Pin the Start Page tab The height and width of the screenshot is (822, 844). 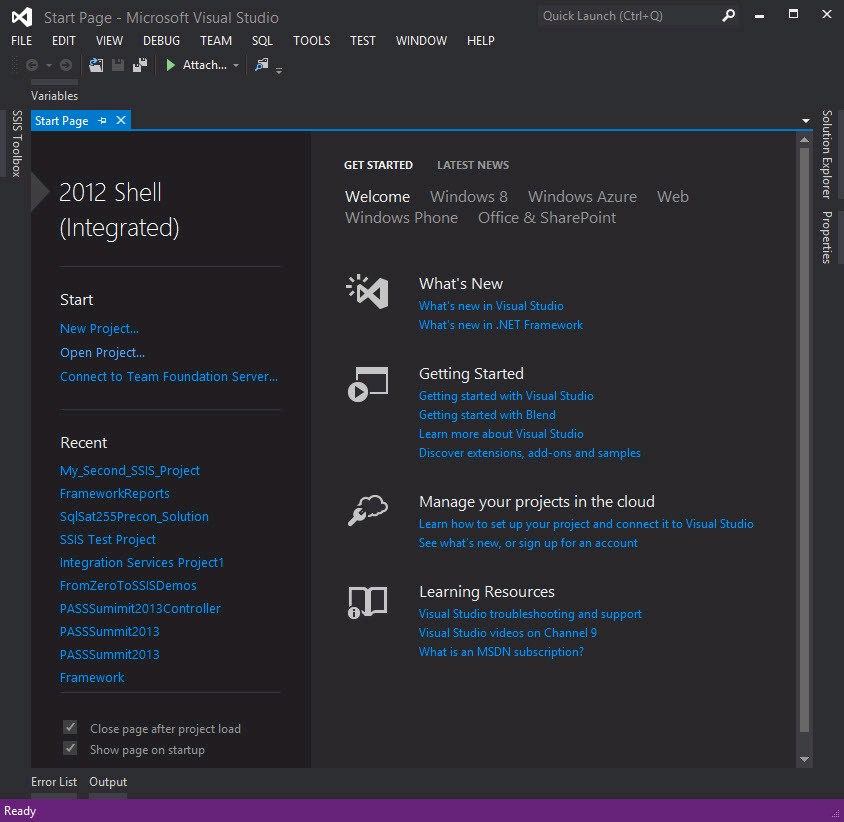click(102, 121)
